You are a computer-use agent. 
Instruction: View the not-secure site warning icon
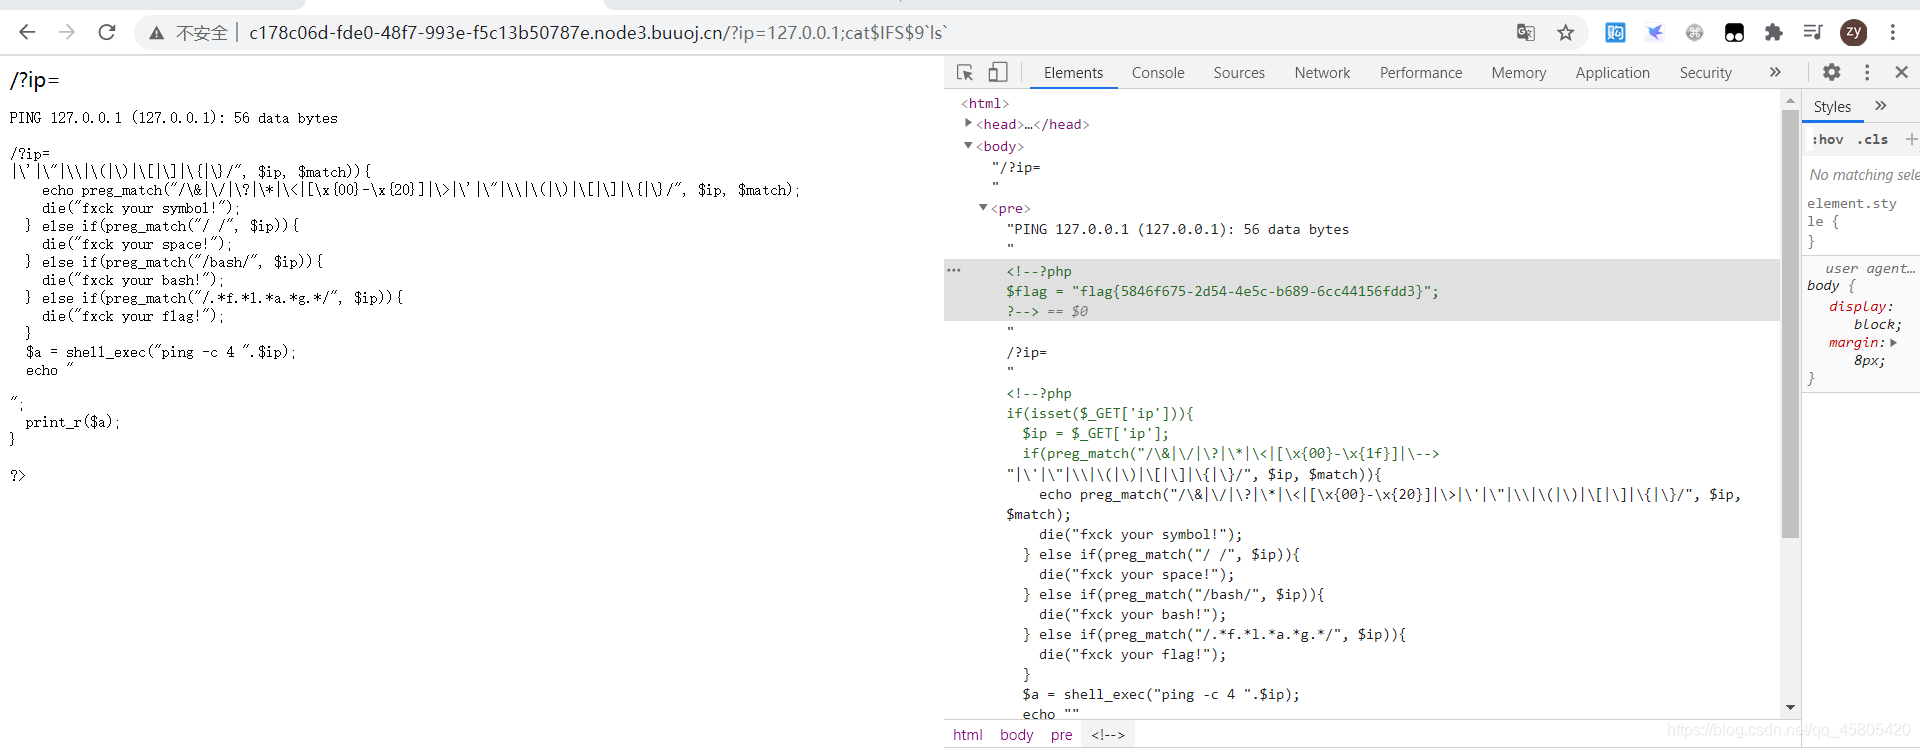[156, 33]
